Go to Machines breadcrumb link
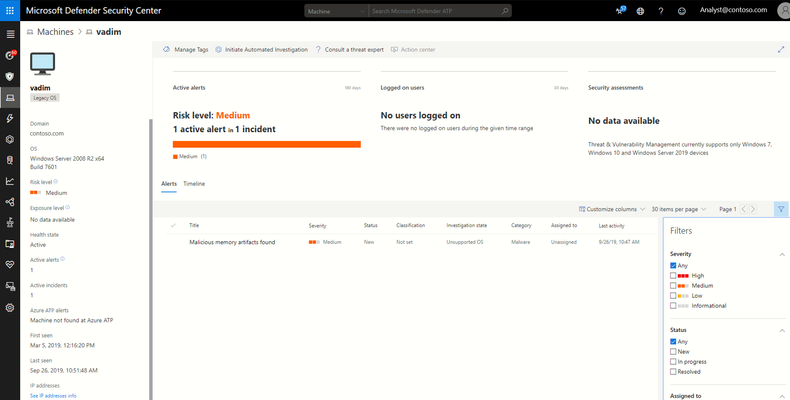 point(55,32)
